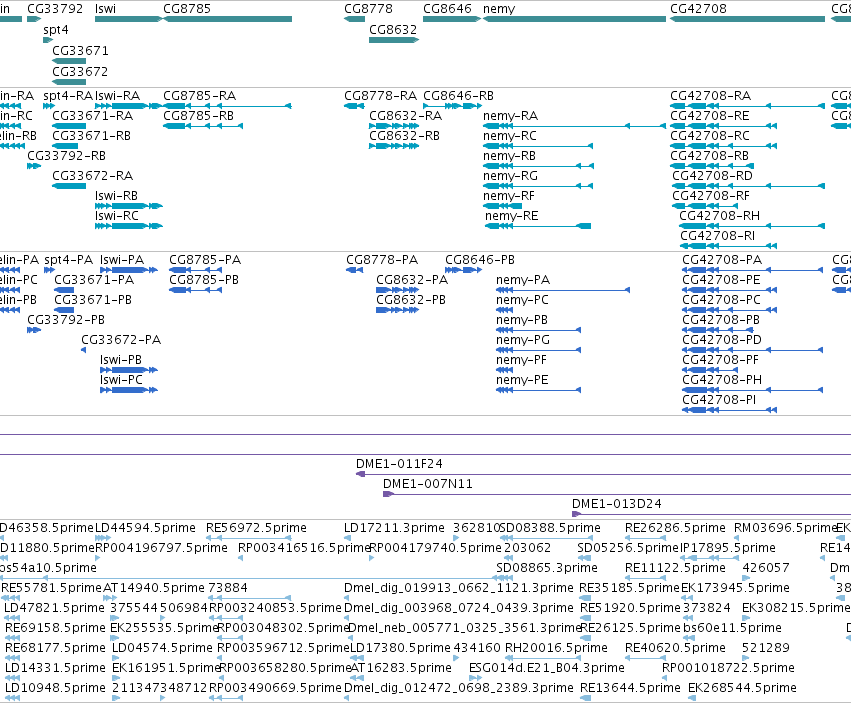The width and height of the screenshot is (851, 703).
Task: Click protein CG8778-PA
Action: tap(354, 270)
